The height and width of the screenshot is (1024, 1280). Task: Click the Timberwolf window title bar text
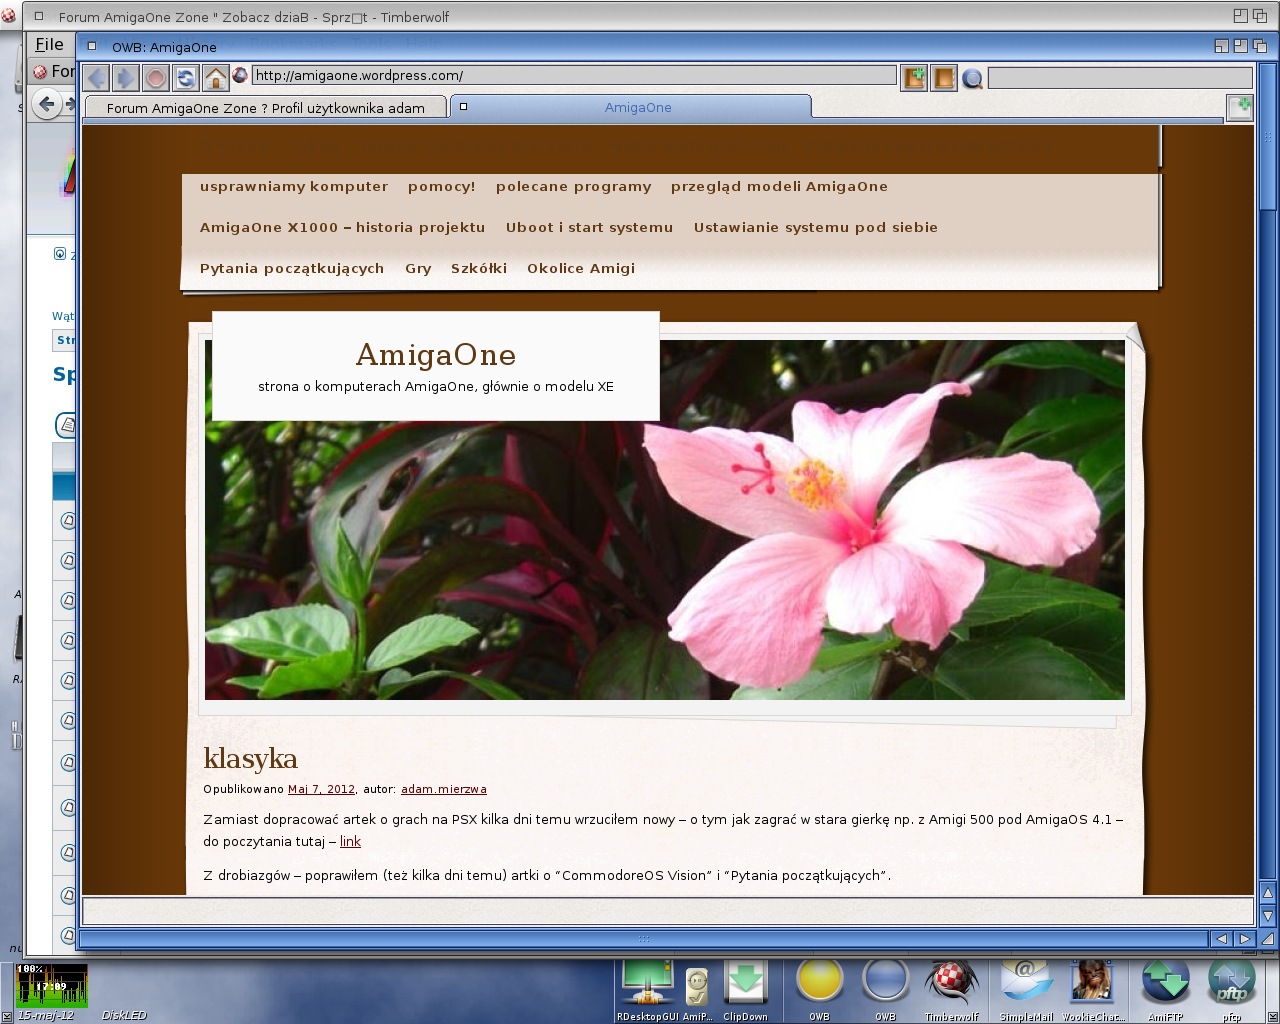point(254,17)
